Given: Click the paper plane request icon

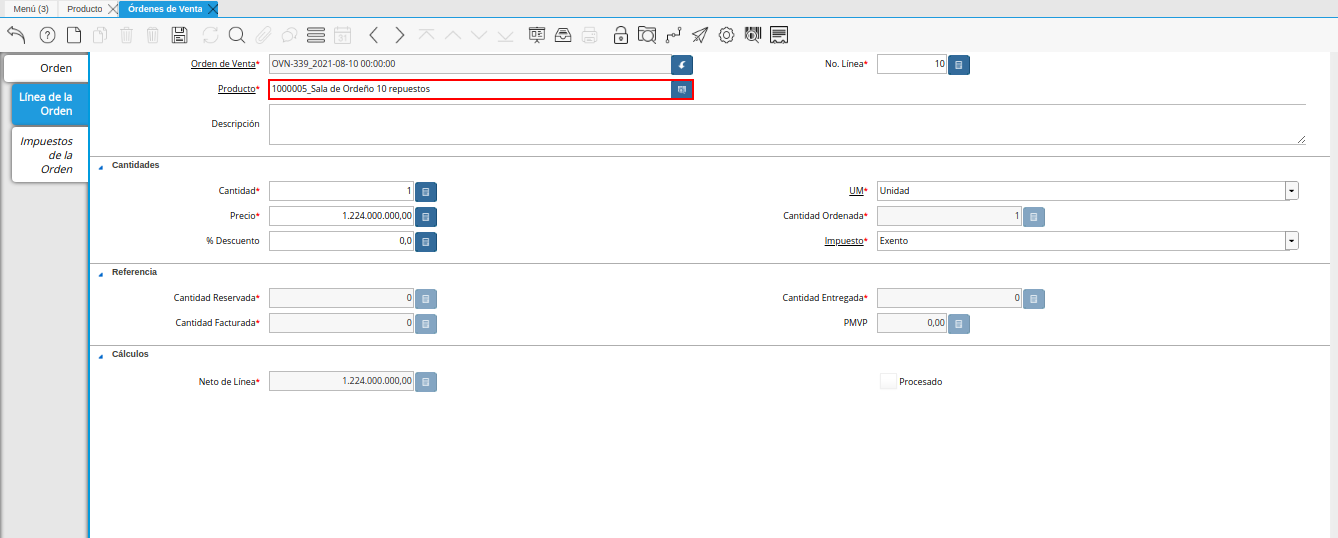Looking at the screenshot, I should [x=700, y=35].
